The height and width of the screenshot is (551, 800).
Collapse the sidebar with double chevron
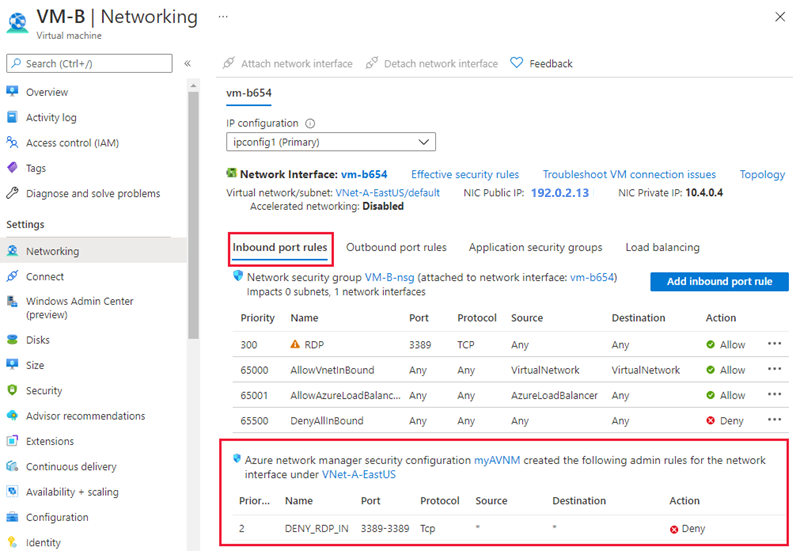pos(187,63)
